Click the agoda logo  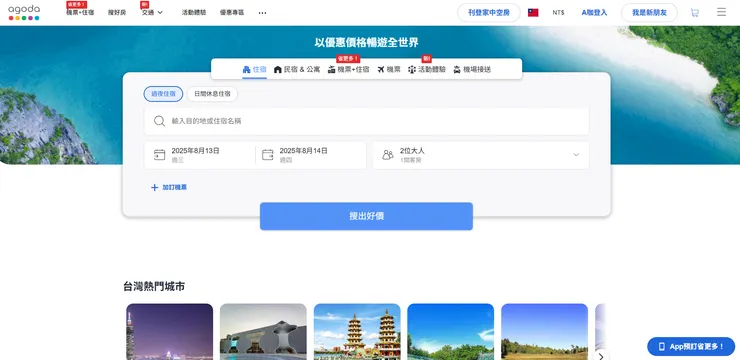pos(24,13)
